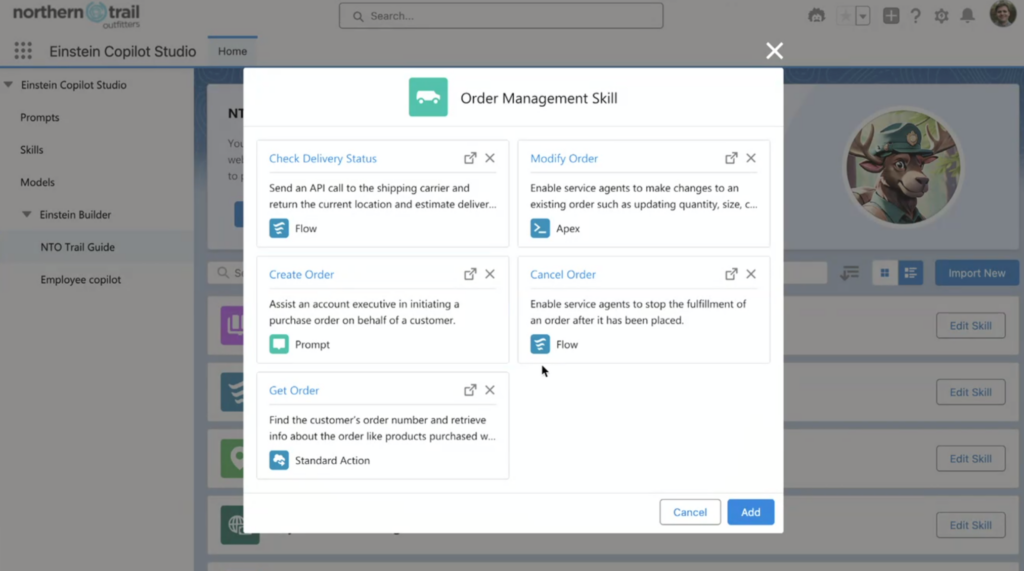
Task: Click the favorites star icon
Action: click(845, 16)
